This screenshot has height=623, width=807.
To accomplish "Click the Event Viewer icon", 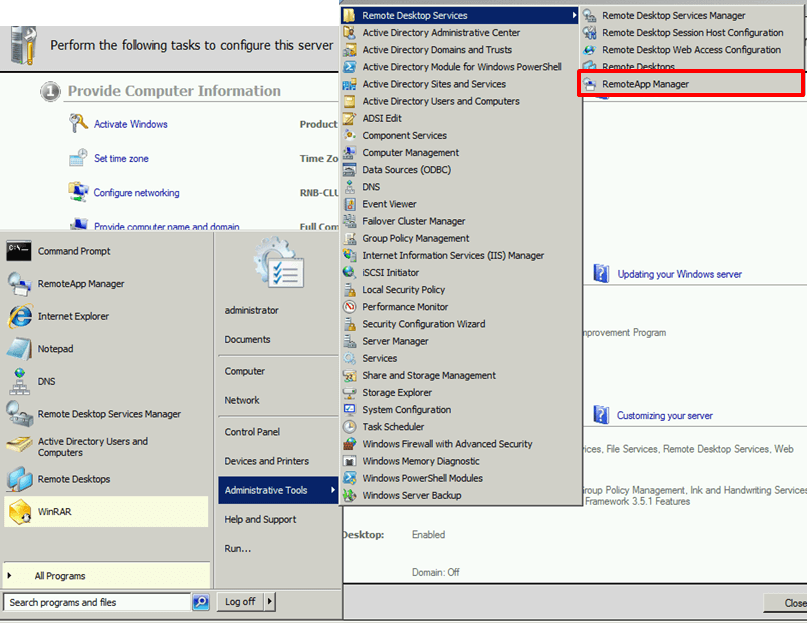I will (349, 204).
